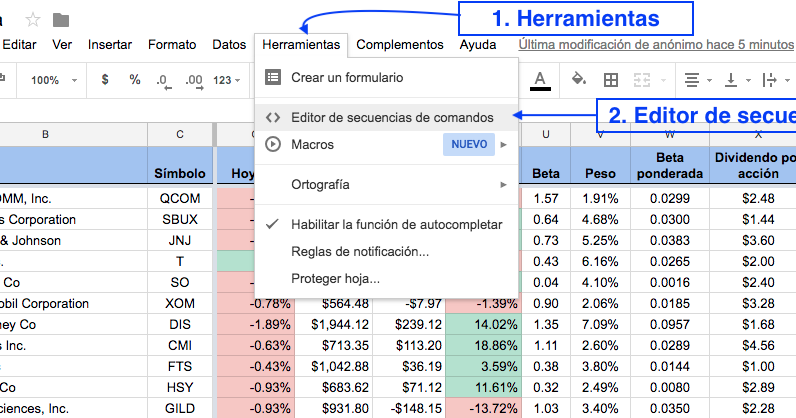Select the SBUX symbol cell

click(180, 219)
